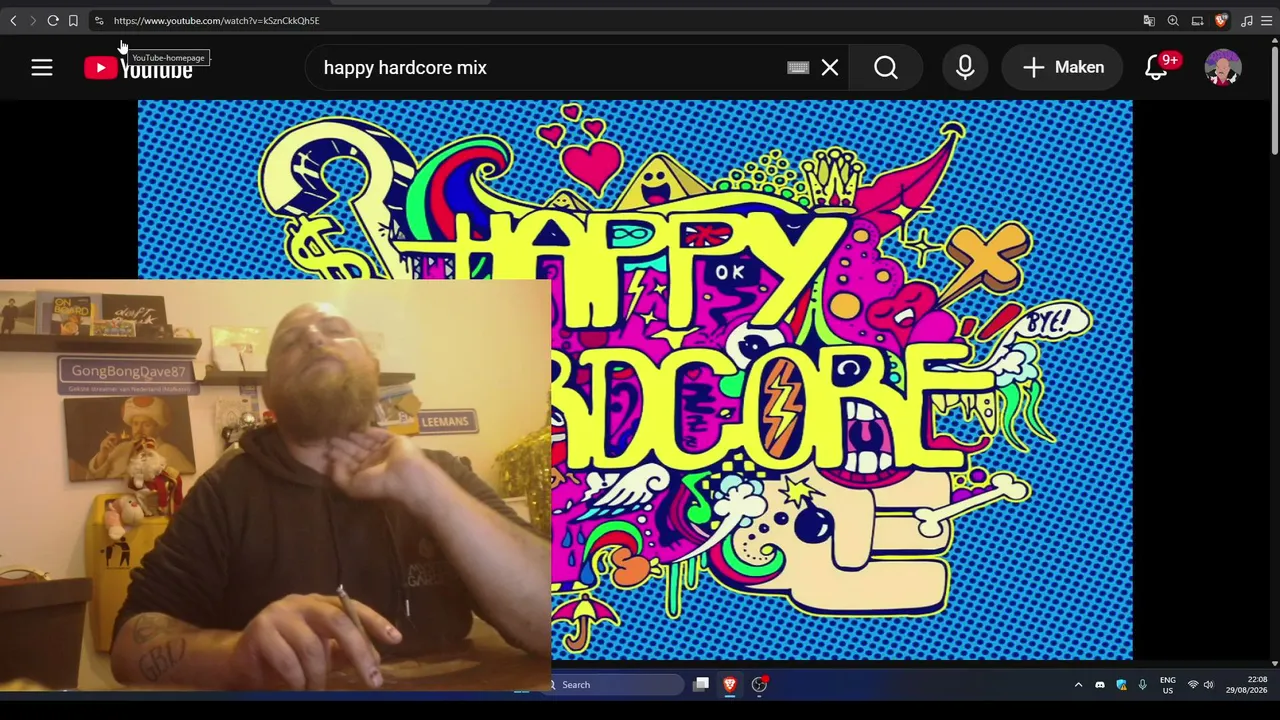Clear the YouTube search query
The width and height of the screenshot is (1280, 720).
pos(830,67)
